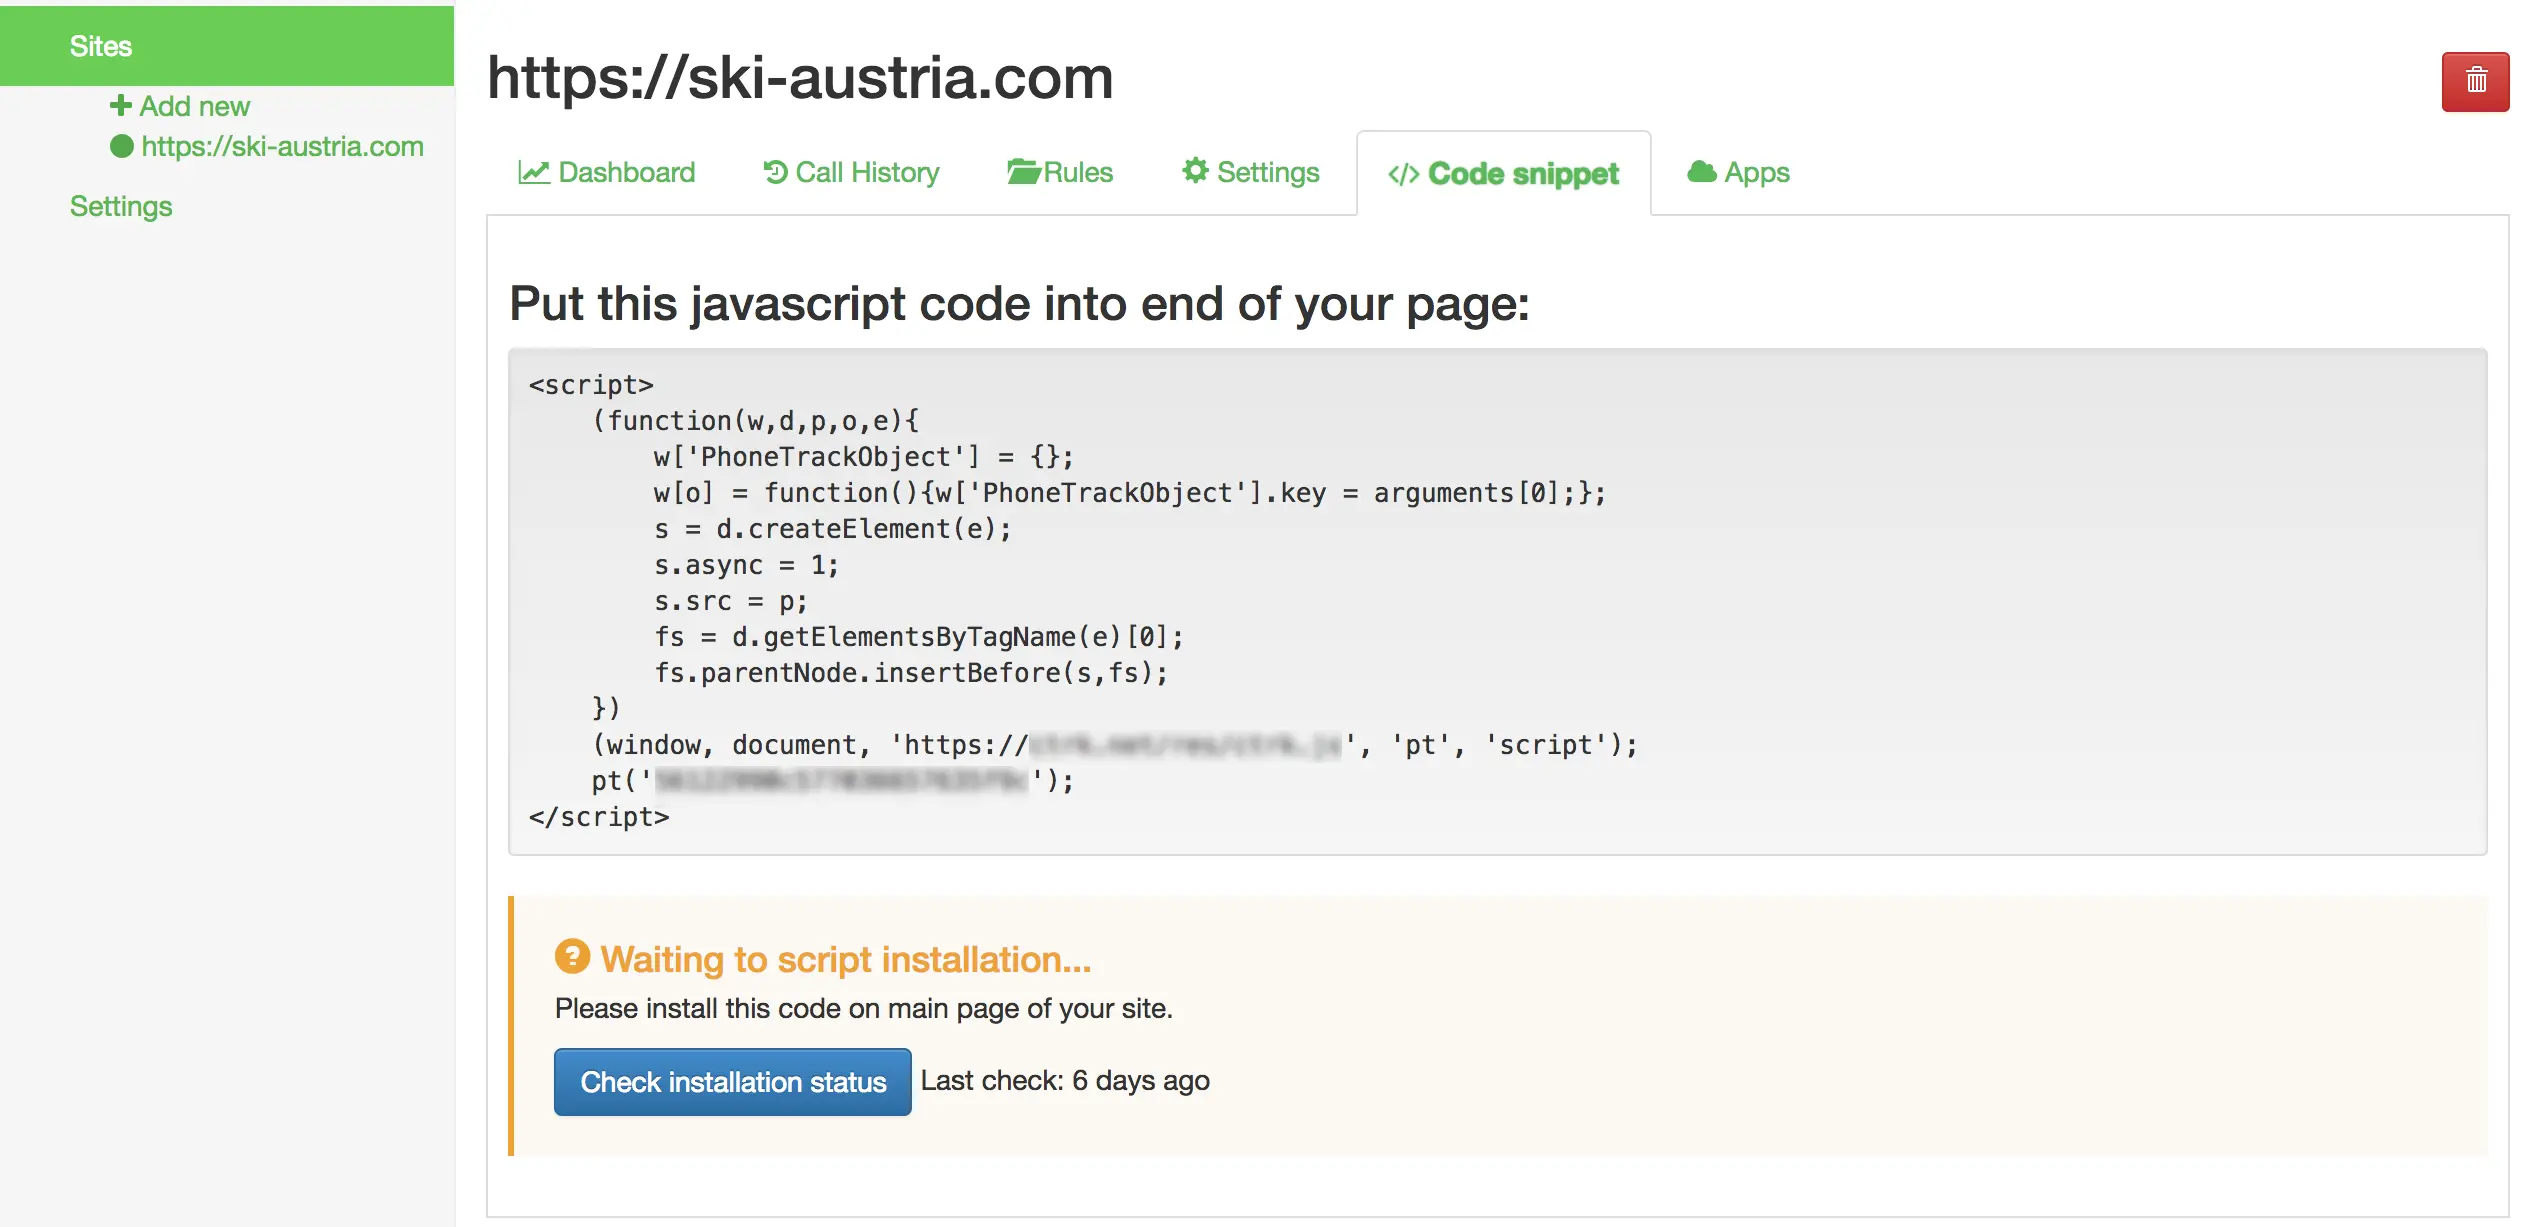Click the Call History clock icon
Screen dimensions: 2534x1227
tap(775, 172)
